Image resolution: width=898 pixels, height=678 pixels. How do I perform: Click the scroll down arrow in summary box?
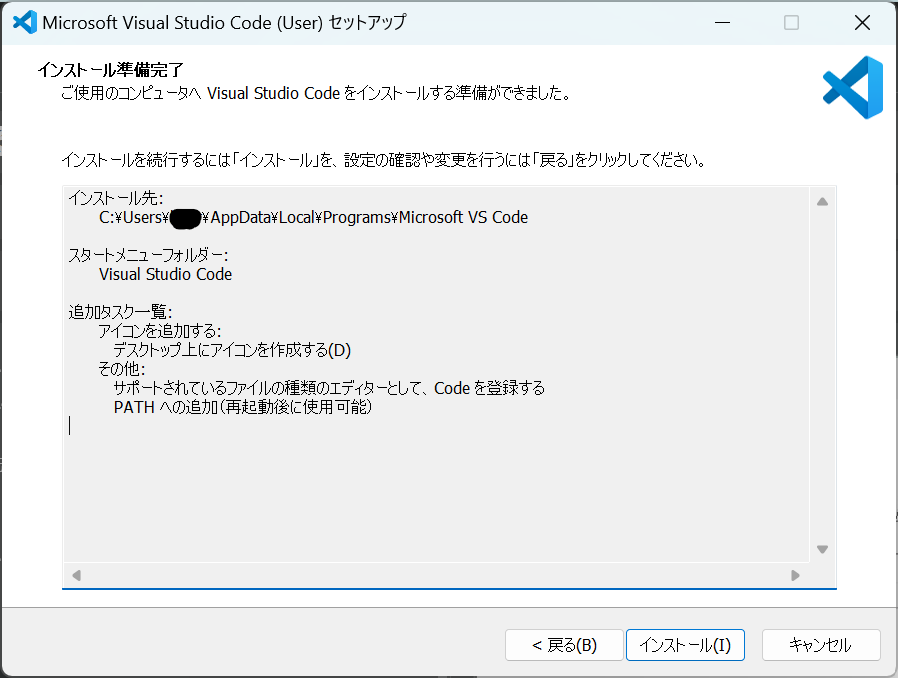[x=822, y=549]
